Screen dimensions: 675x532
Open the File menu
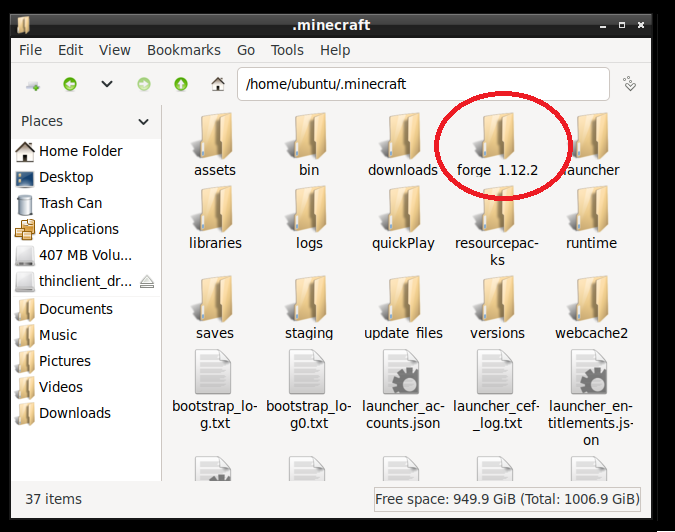pyautogui.click(x=31, y=50)
